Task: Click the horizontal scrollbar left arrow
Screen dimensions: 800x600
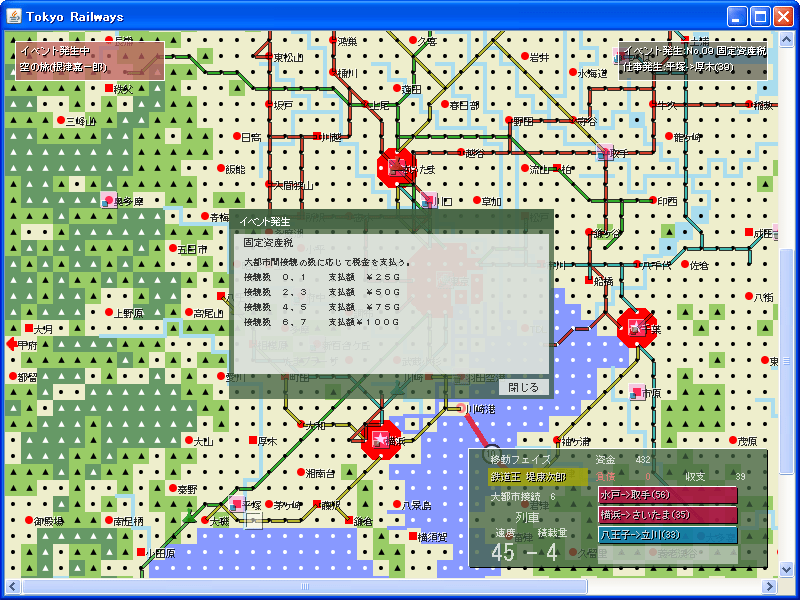Action: 13,586
